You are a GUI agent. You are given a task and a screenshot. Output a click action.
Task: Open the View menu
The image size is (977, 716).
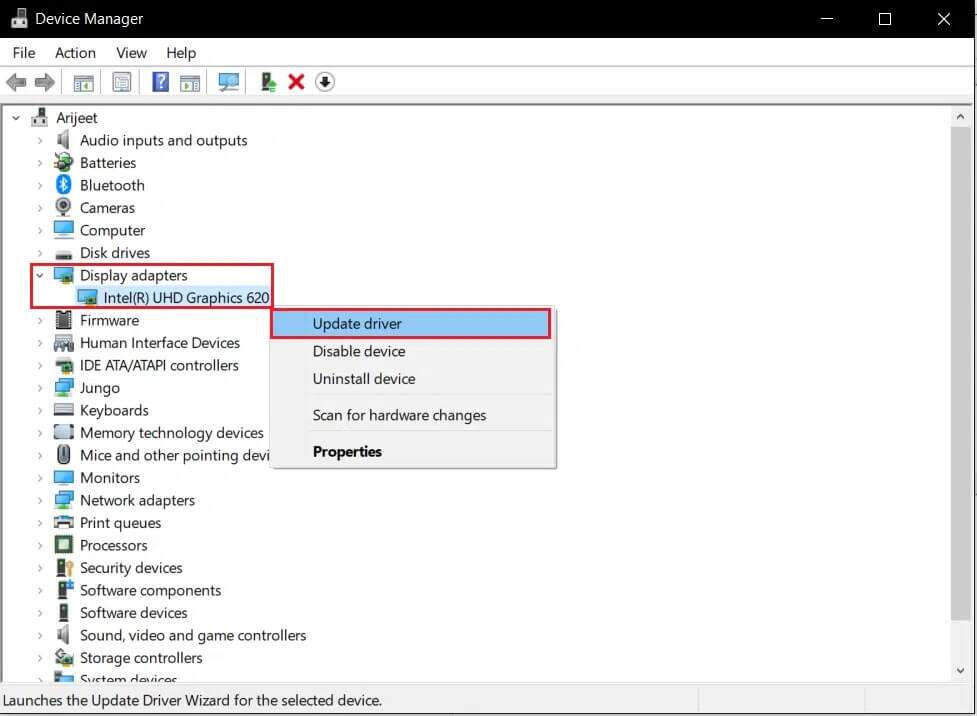point(131,53)
